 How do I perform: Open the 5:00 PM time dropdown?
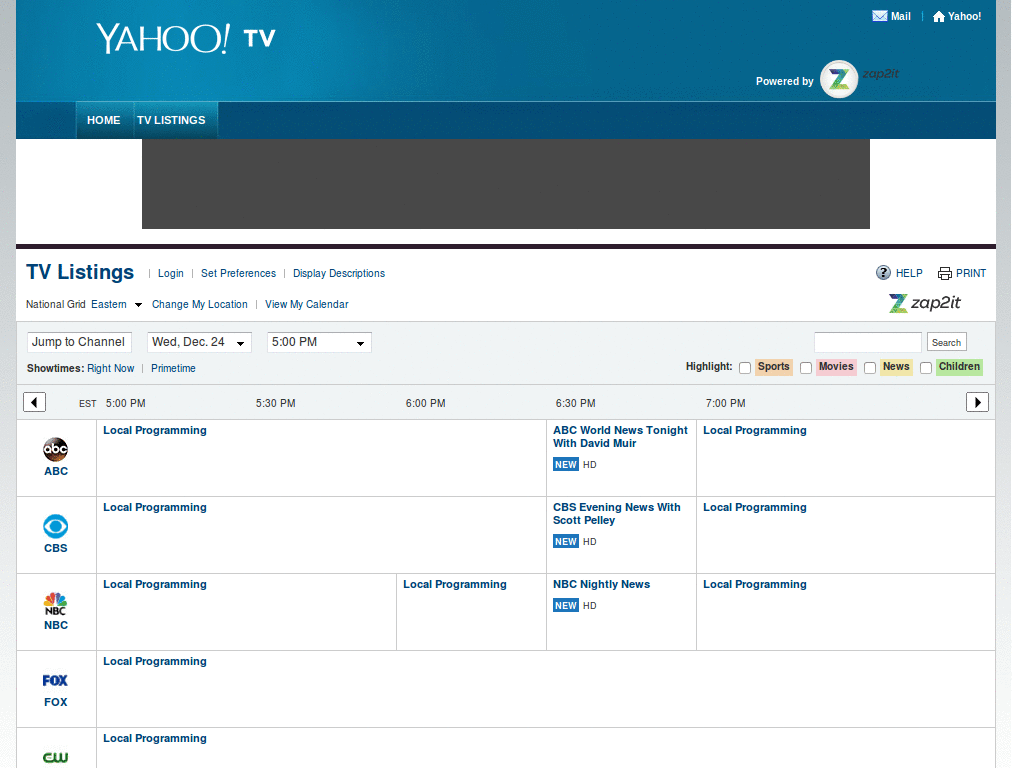click(x=318, y=342)
